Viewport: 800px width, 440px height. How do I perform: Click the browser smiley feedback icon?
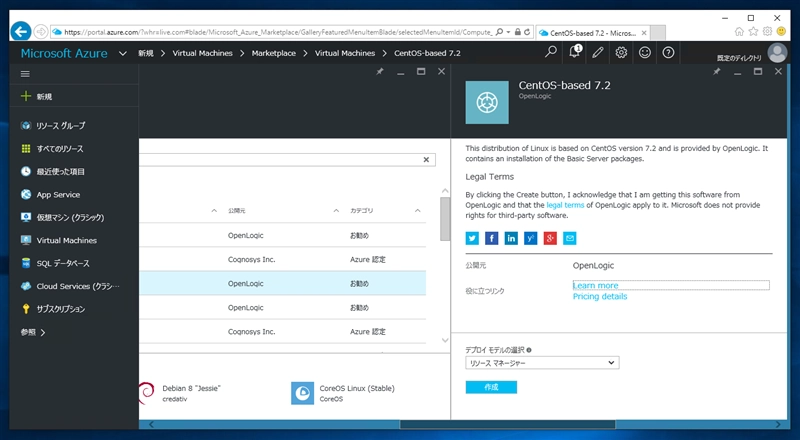[781, 32]
